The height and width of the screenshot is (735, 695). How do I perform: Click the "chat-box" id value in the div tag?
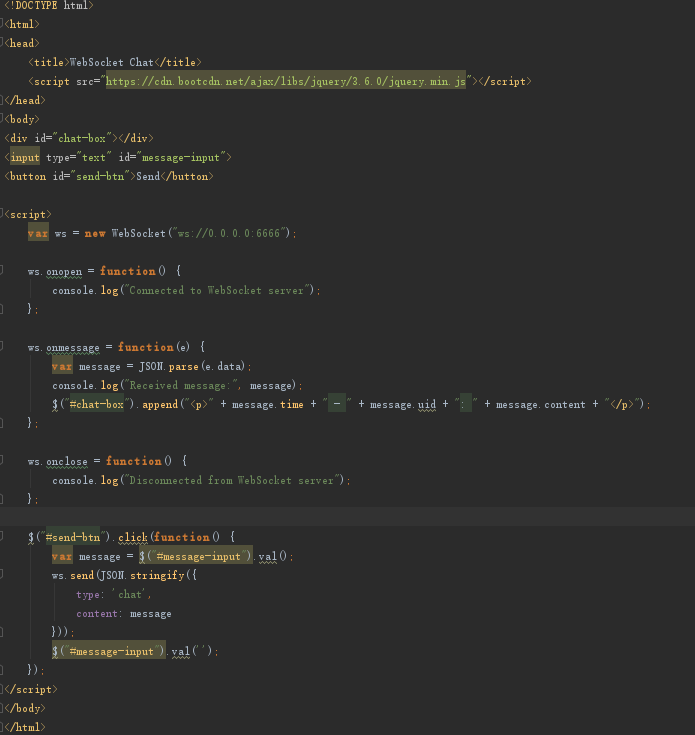[82, 138]
